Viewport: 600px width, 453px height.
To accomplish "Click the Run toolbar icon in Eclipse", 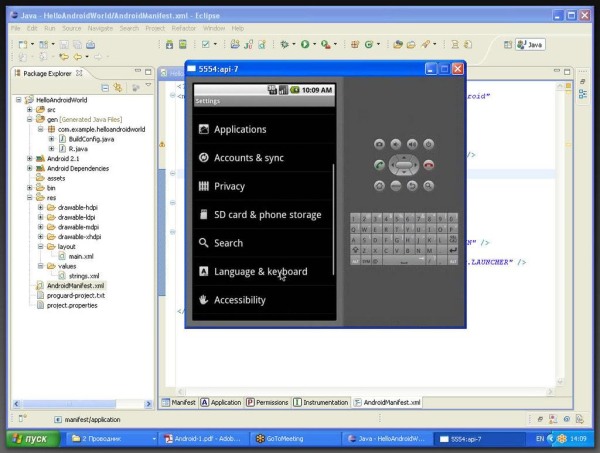I will [x=305, y=45].
